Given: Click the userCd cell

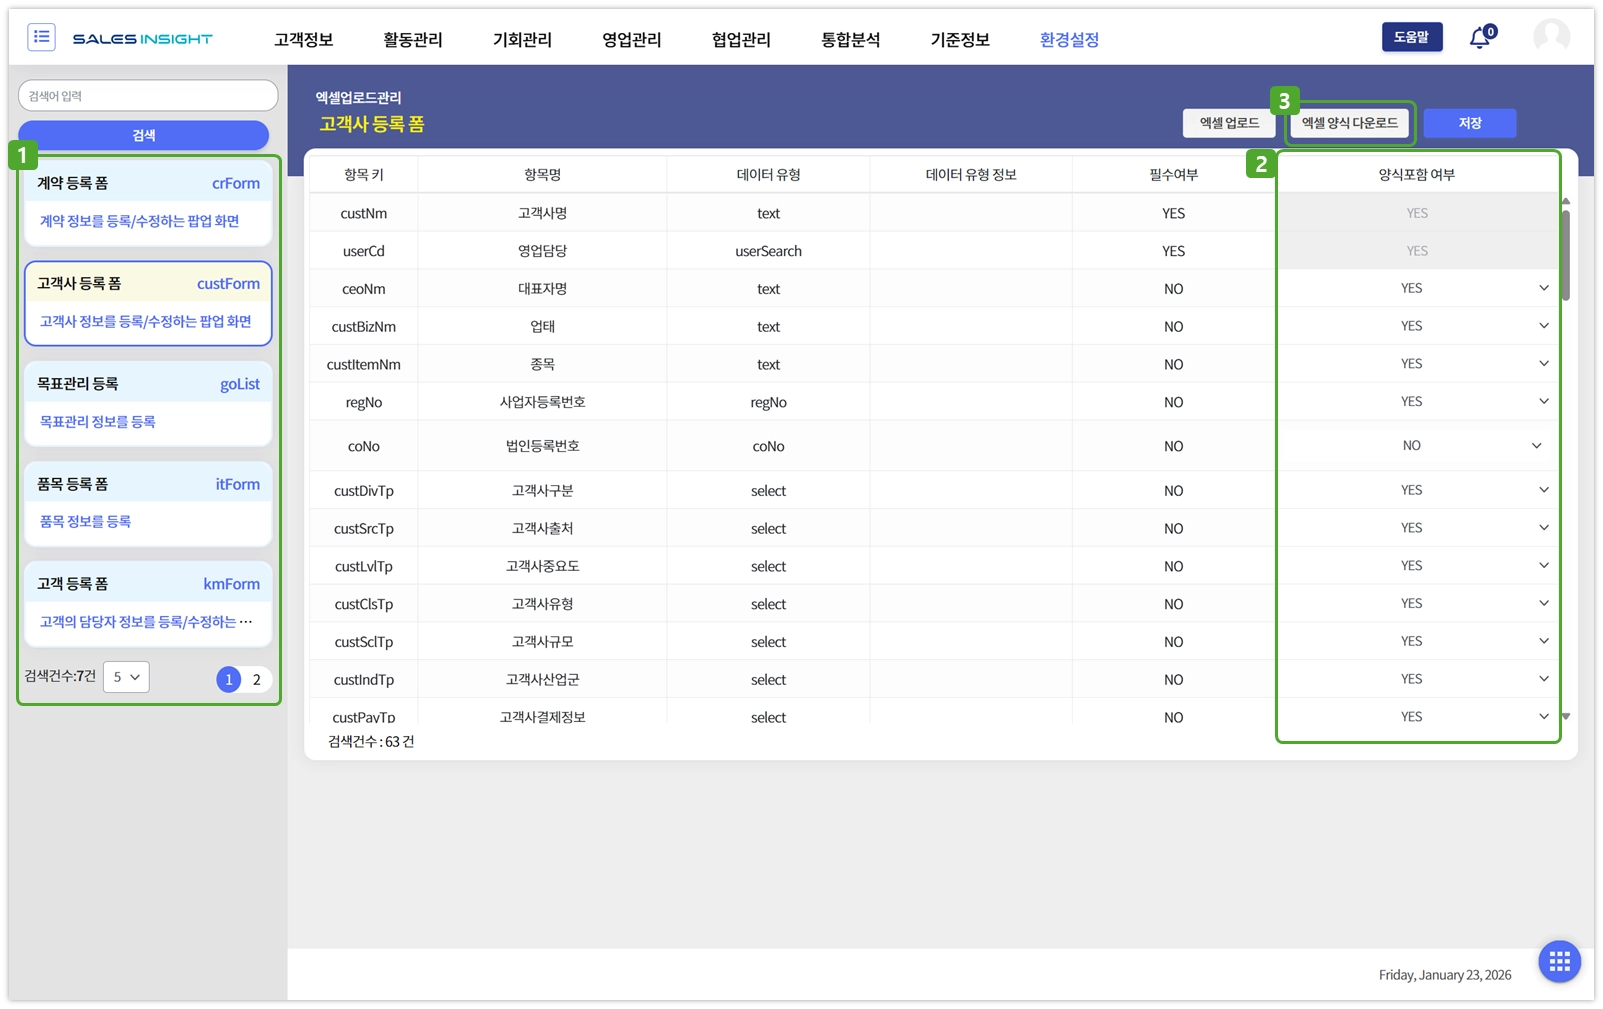Looking at the screenshot, I should point(364,251).
